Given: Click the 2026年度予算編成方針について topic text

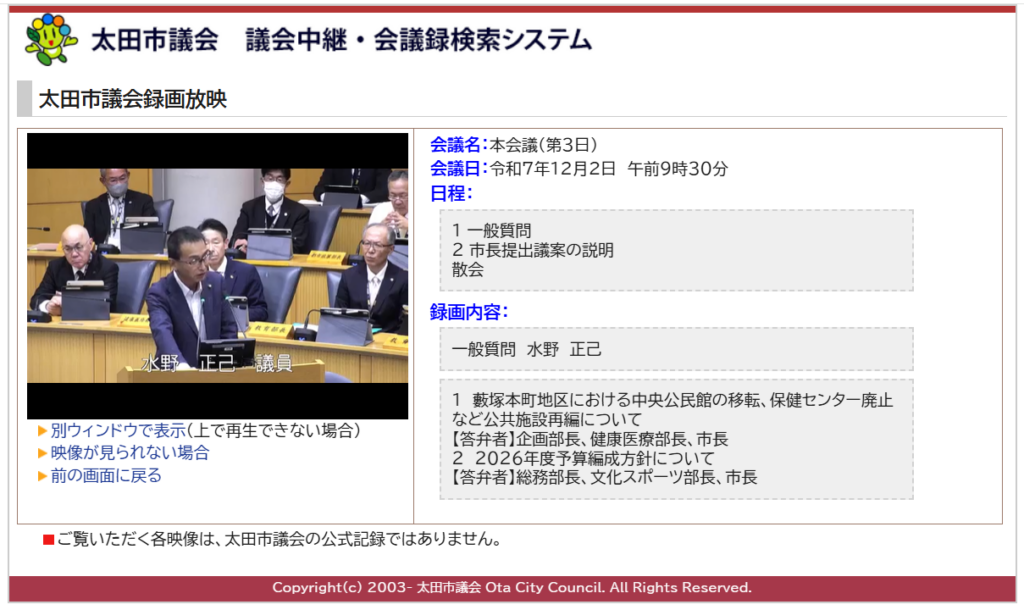Looking at the screenshot, I should pos(595,458).
